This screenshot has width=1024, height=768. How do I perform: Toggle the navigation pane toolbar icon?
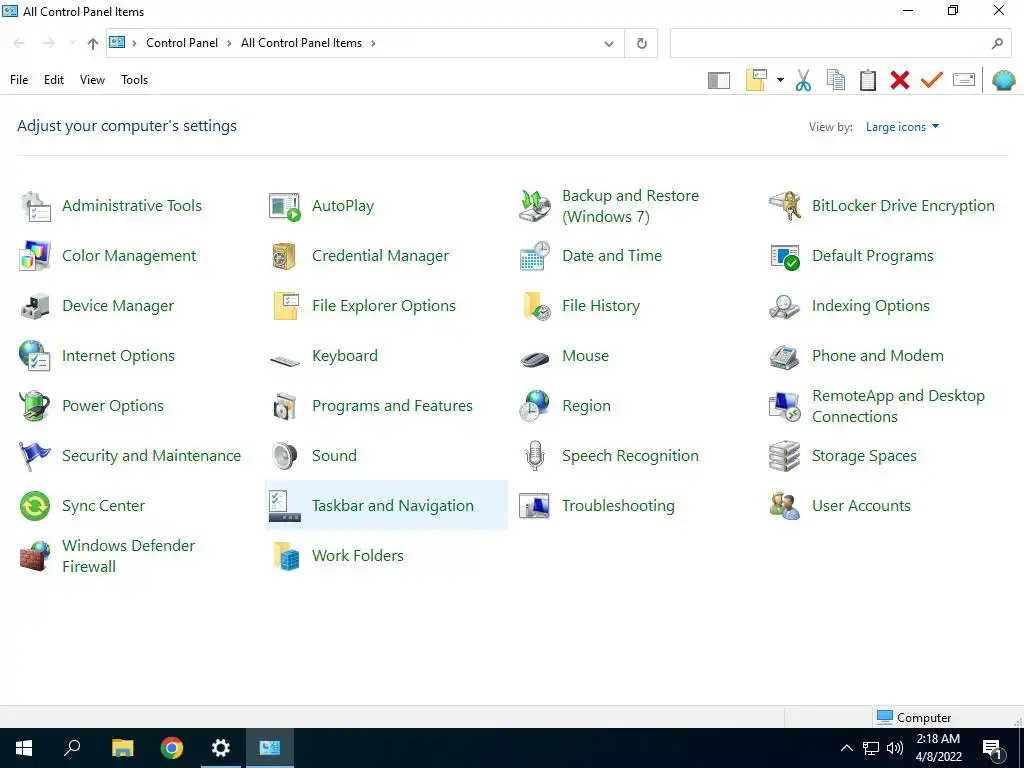coord(719,80)
